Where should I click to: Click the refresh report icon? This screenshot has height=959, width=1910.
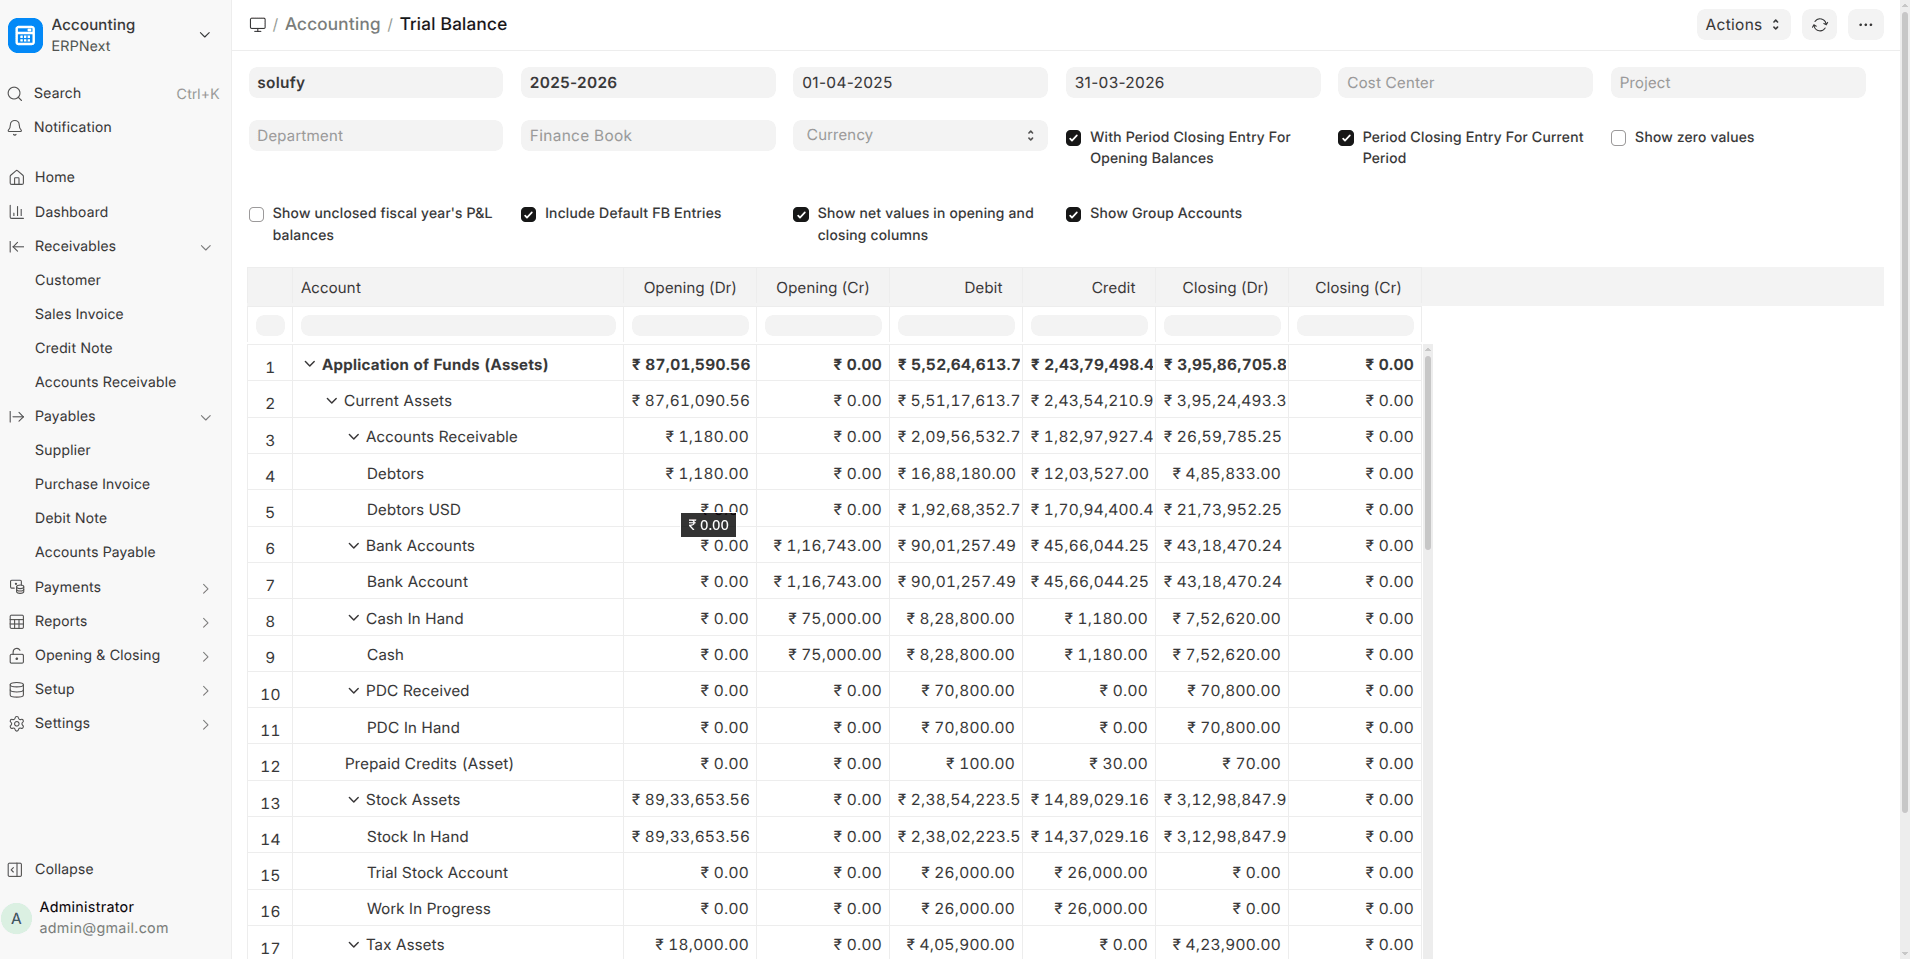point(1819,25)
